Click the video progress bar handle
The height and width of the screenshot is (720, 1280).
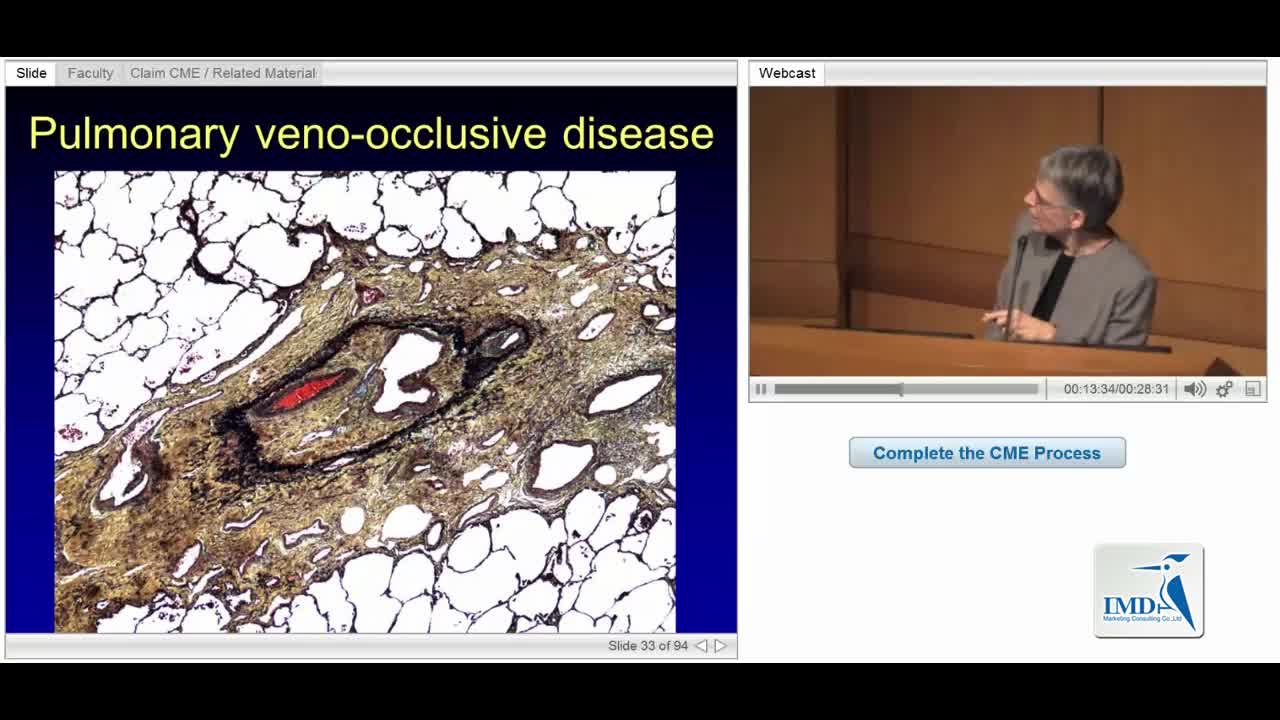[900, 389]
